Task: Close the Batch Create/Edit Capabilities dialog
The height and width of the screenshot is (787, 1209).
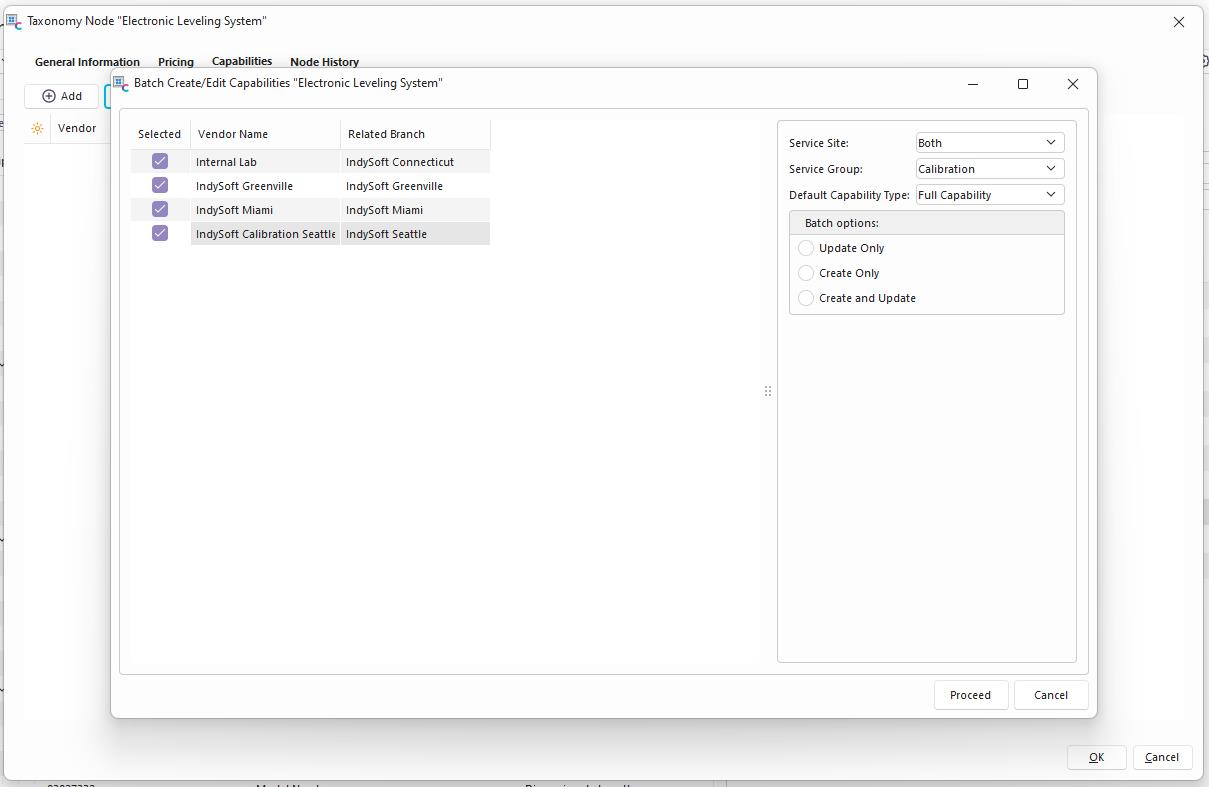Action: coord(1072,84)
